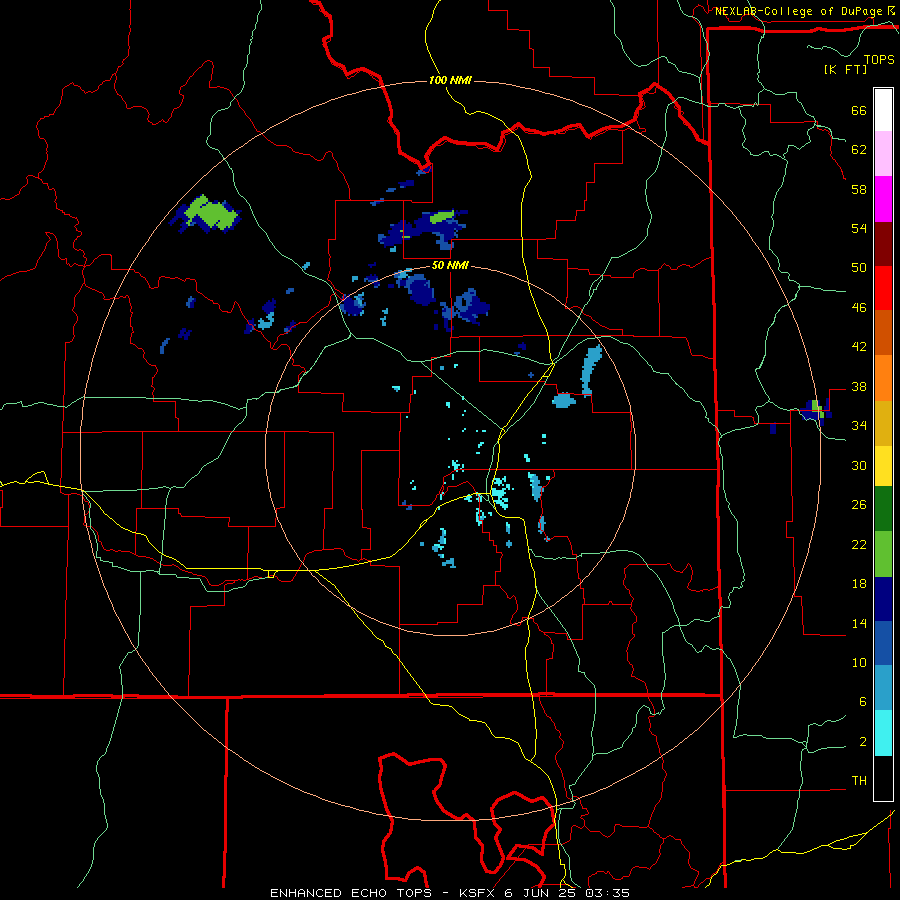This screenshot has width=900, height=900.
Task: Click the '[K FT]' units label
Action: coord(845,69)
